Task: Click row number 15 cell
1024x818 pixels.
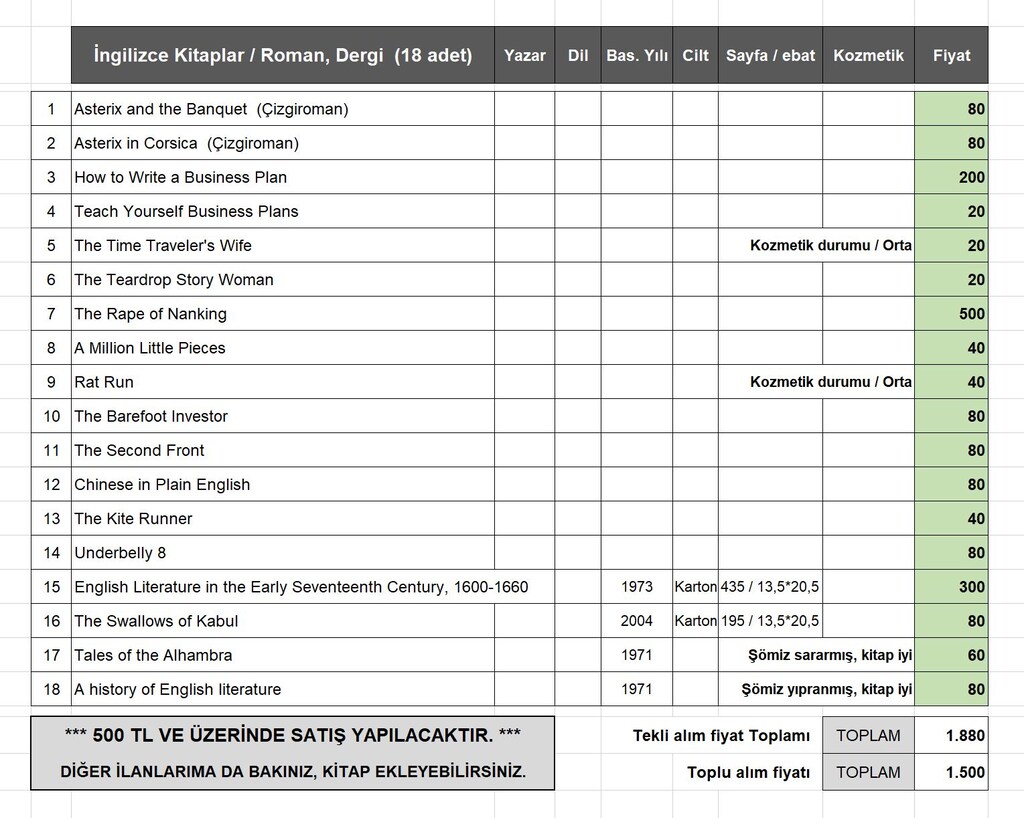Action: coord(52,586)
